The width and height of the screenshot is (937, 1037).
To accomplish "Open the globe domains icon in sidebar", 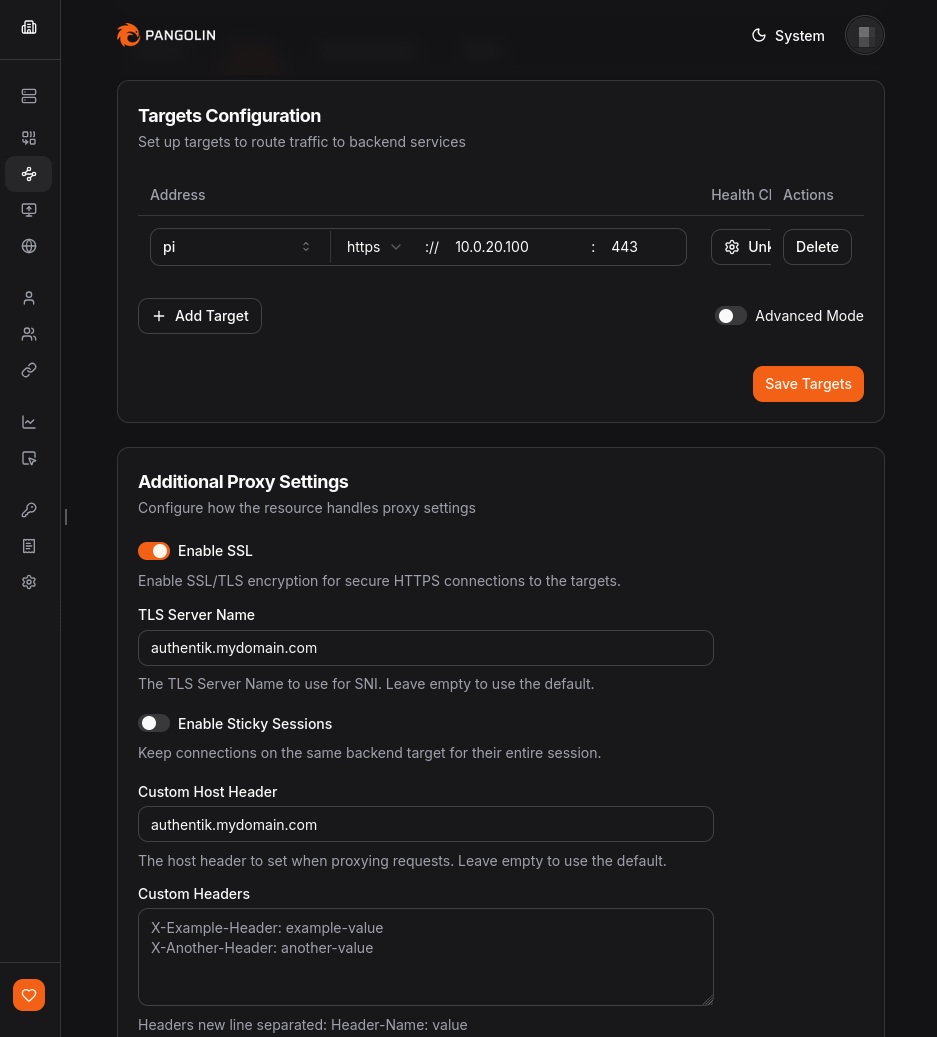I will click(x=29, y=246).
